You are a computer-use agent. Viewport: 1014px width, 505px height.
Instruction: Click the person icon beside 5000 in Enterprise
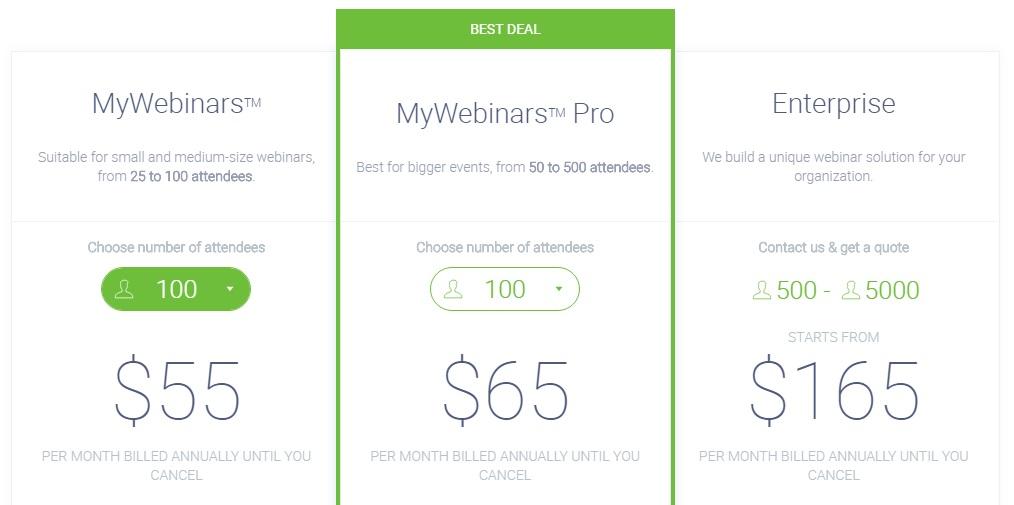851,290
